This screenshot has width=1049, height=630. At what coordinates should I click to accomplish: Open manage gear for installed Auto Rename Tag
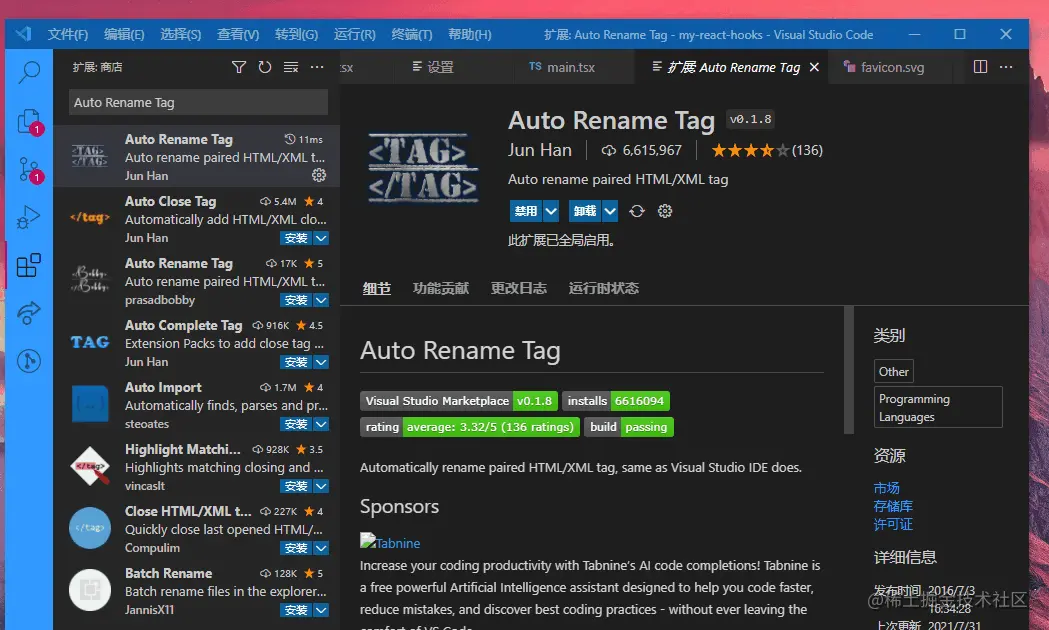[x=319, y=175]
